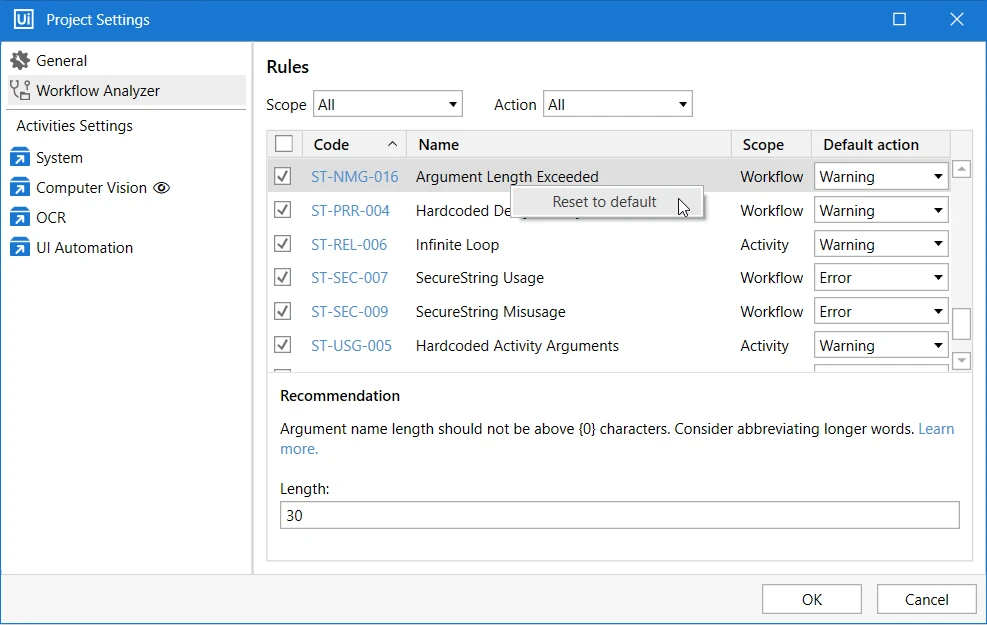987x625 pixels.
Task: Click the UiPath logo in title bar
Action: point(24,19)
